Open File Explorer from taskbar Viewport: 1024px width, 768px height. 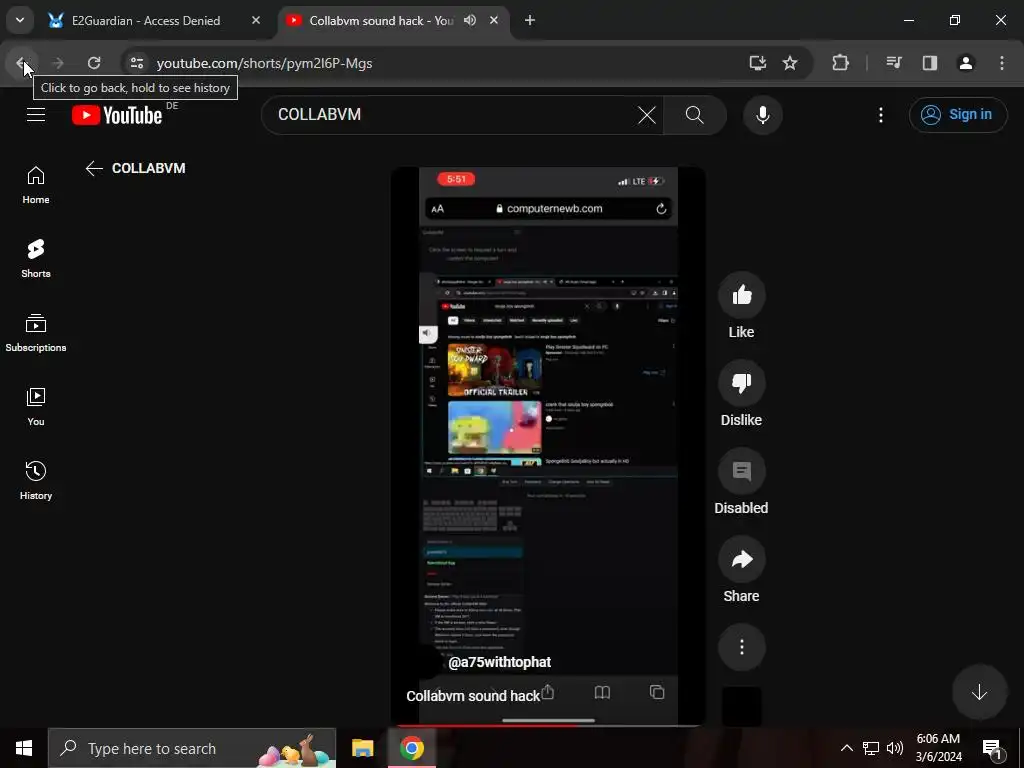[x=362, y=748]
